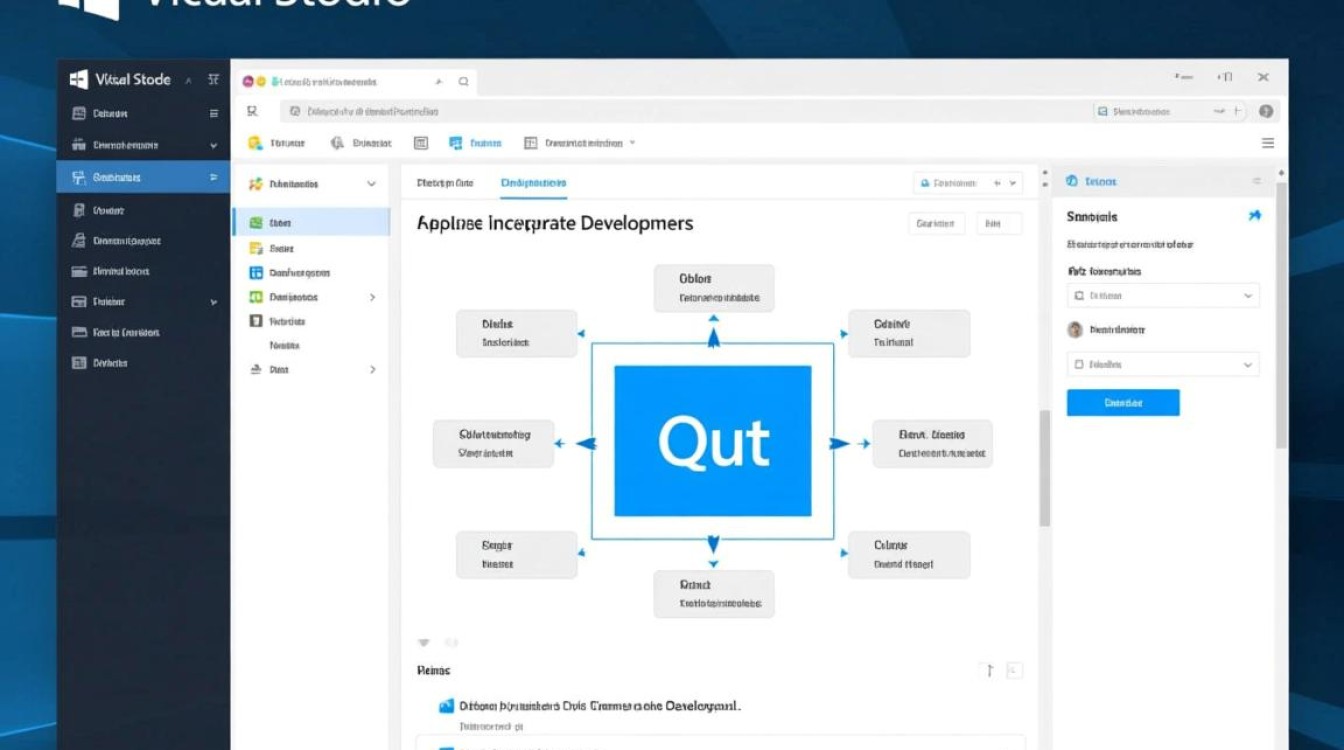The height and width of the screenshot is (750, 1344).
Task: Click the large blue Qut box in the diagram
Action: pos(712,441)
